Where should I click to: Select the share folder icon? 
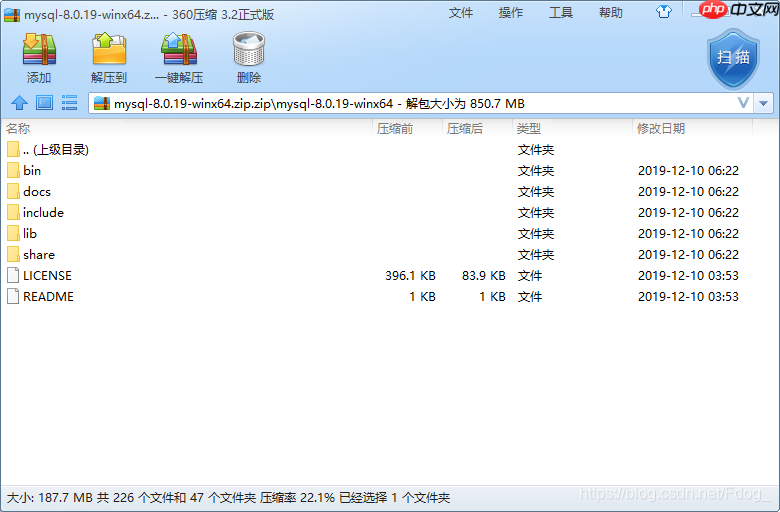coord(13,254)
